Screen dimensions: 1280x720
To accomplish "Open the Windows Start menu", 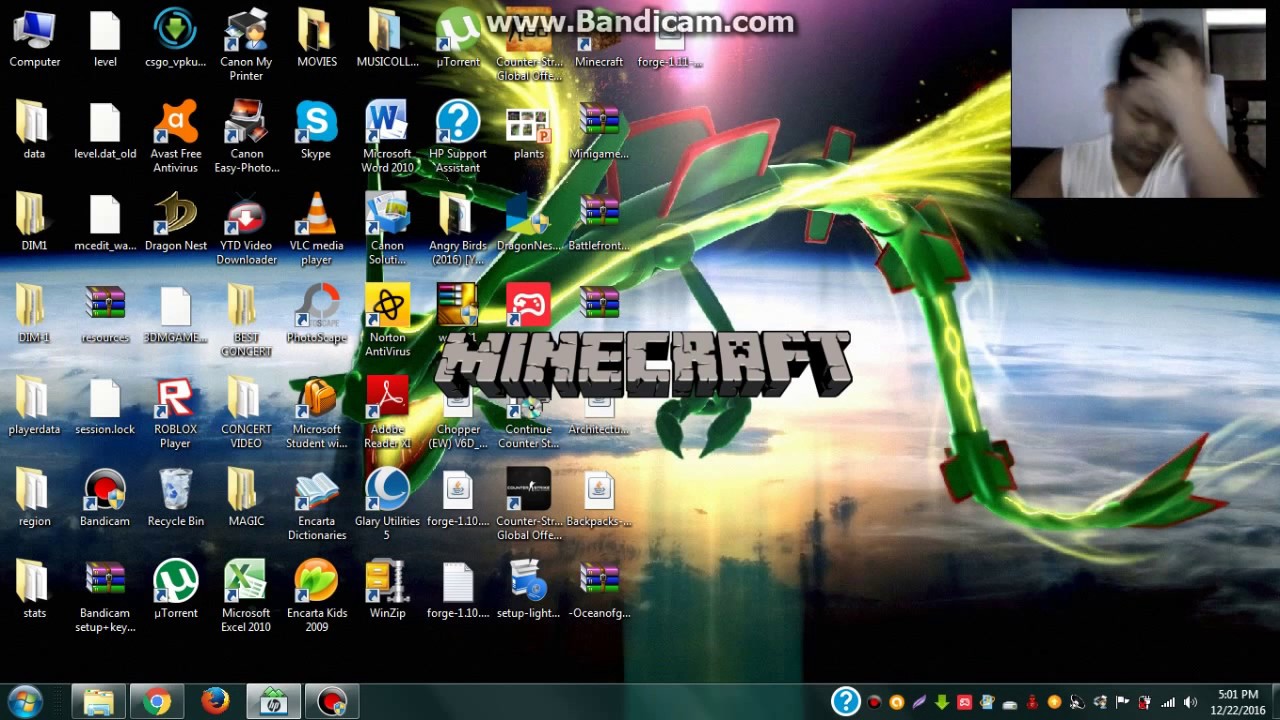I will pos(25,702).
